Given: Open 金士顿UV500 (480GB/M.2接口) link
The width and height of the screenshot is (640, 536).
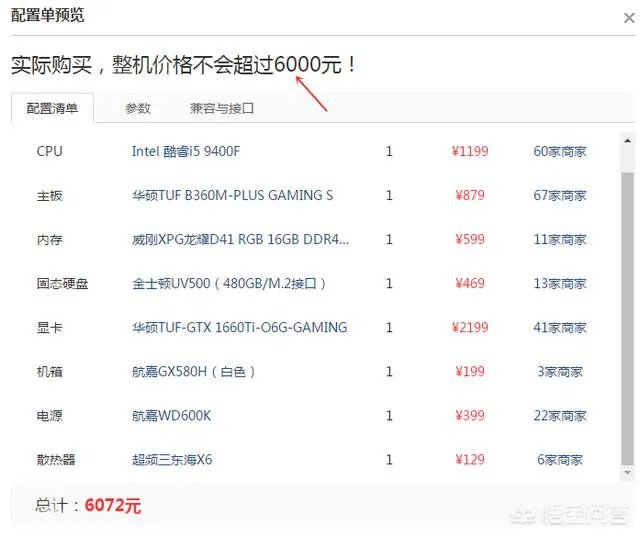Looking at the screenshot, I should pyautogui.click(x=229, y=284).
